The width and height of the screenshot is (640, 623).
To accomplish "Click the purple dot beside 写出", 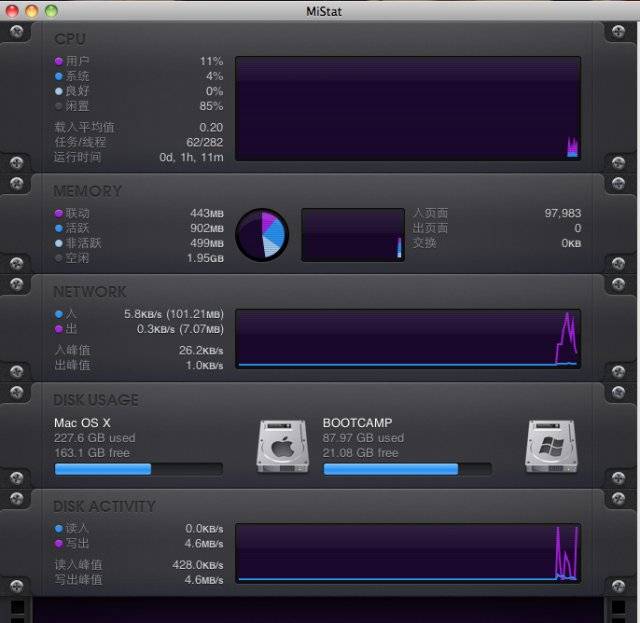I will click(59, 543).
